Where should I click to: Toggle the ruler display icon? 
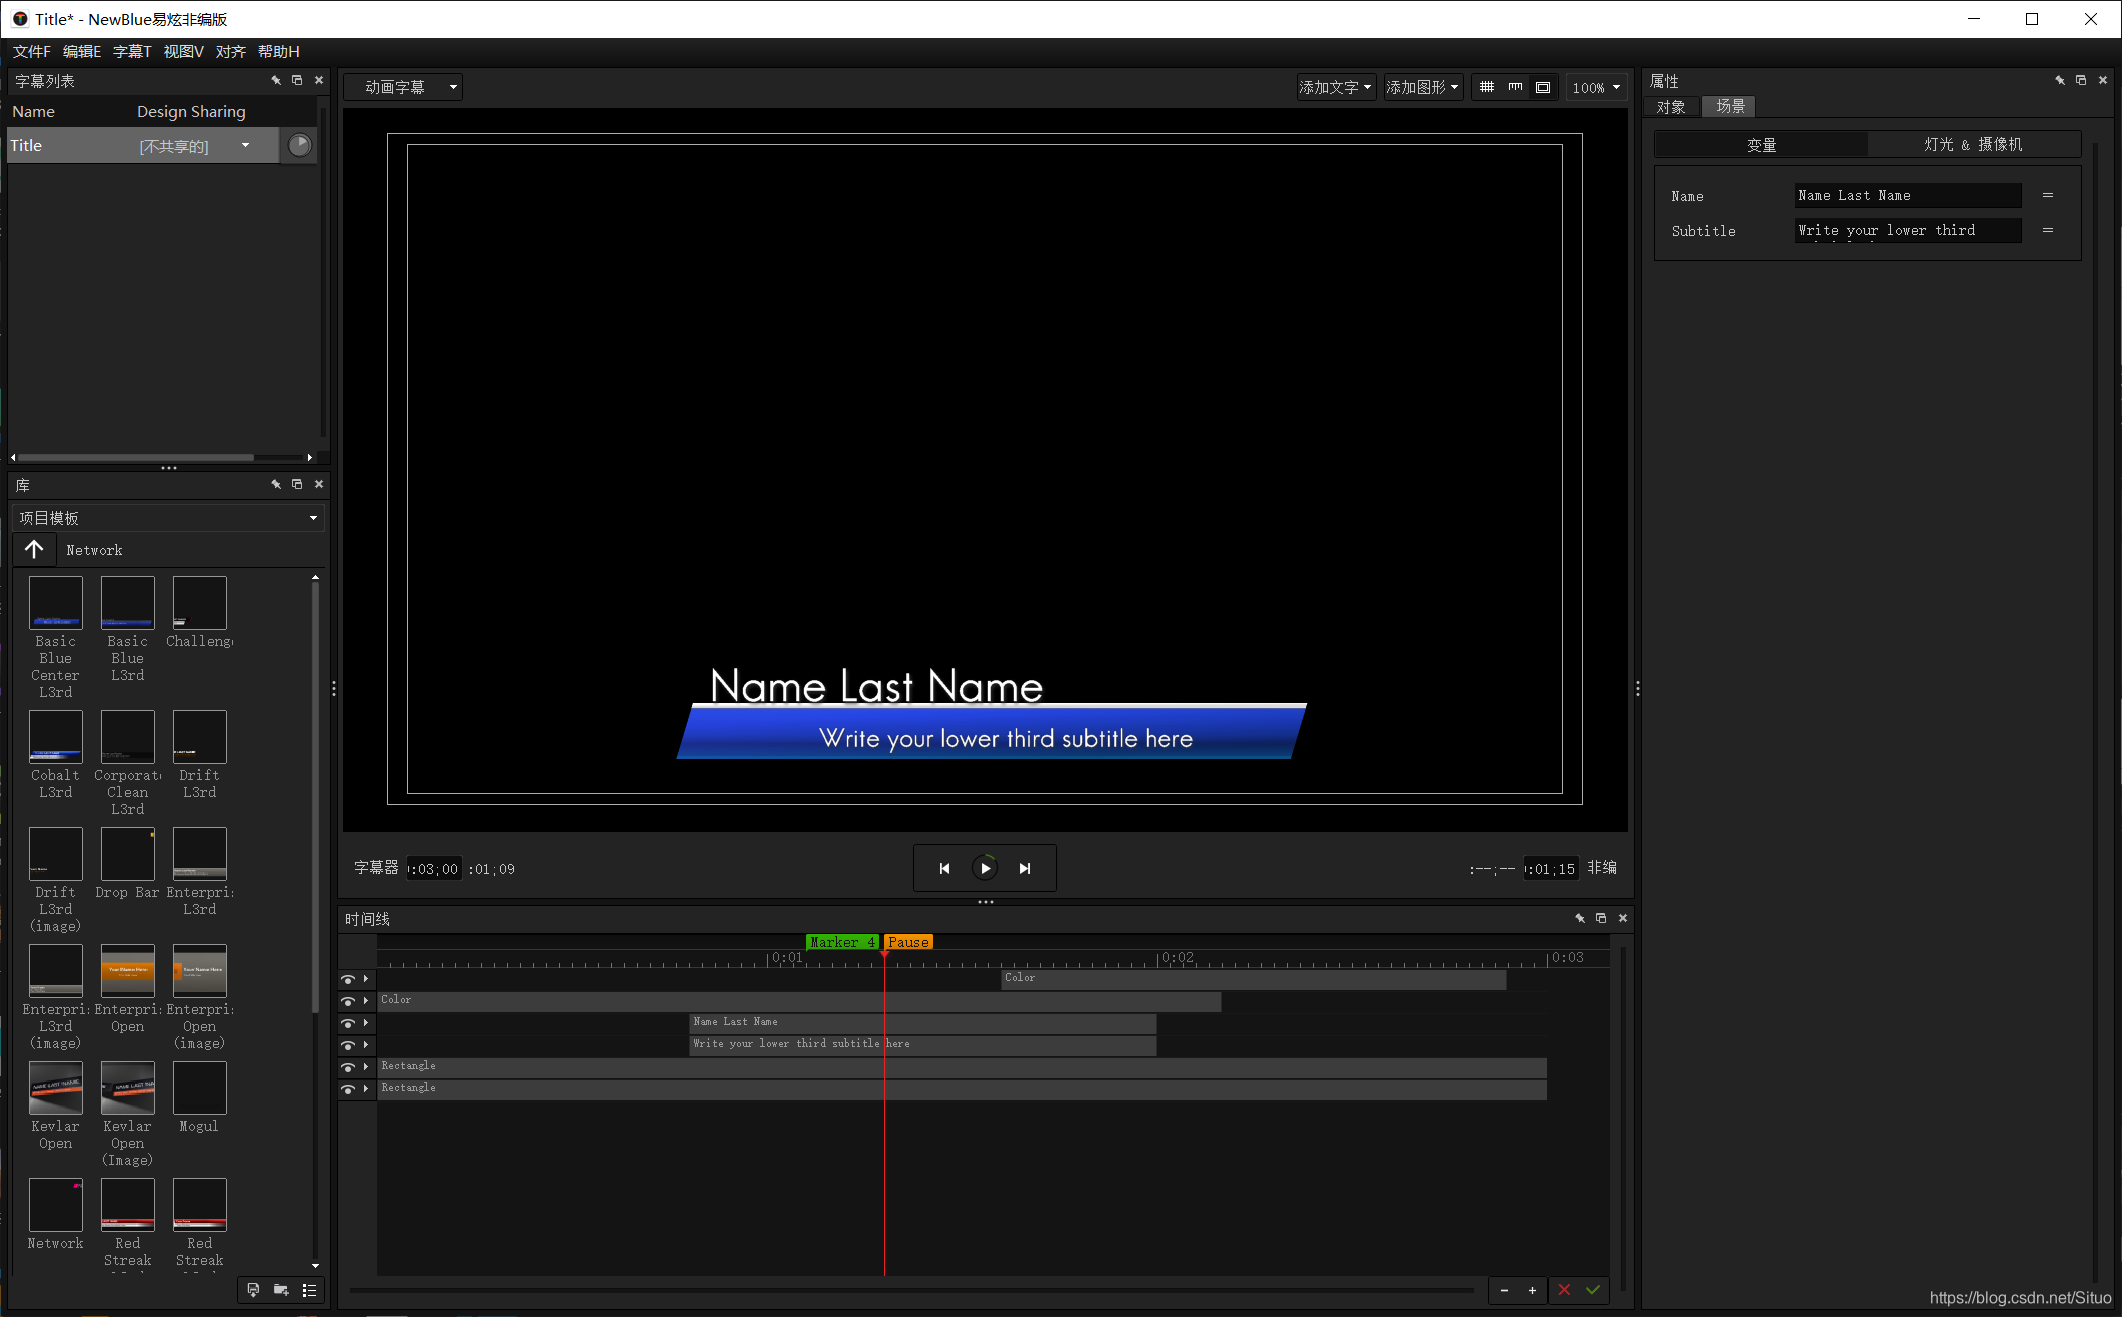(1515, 87)
